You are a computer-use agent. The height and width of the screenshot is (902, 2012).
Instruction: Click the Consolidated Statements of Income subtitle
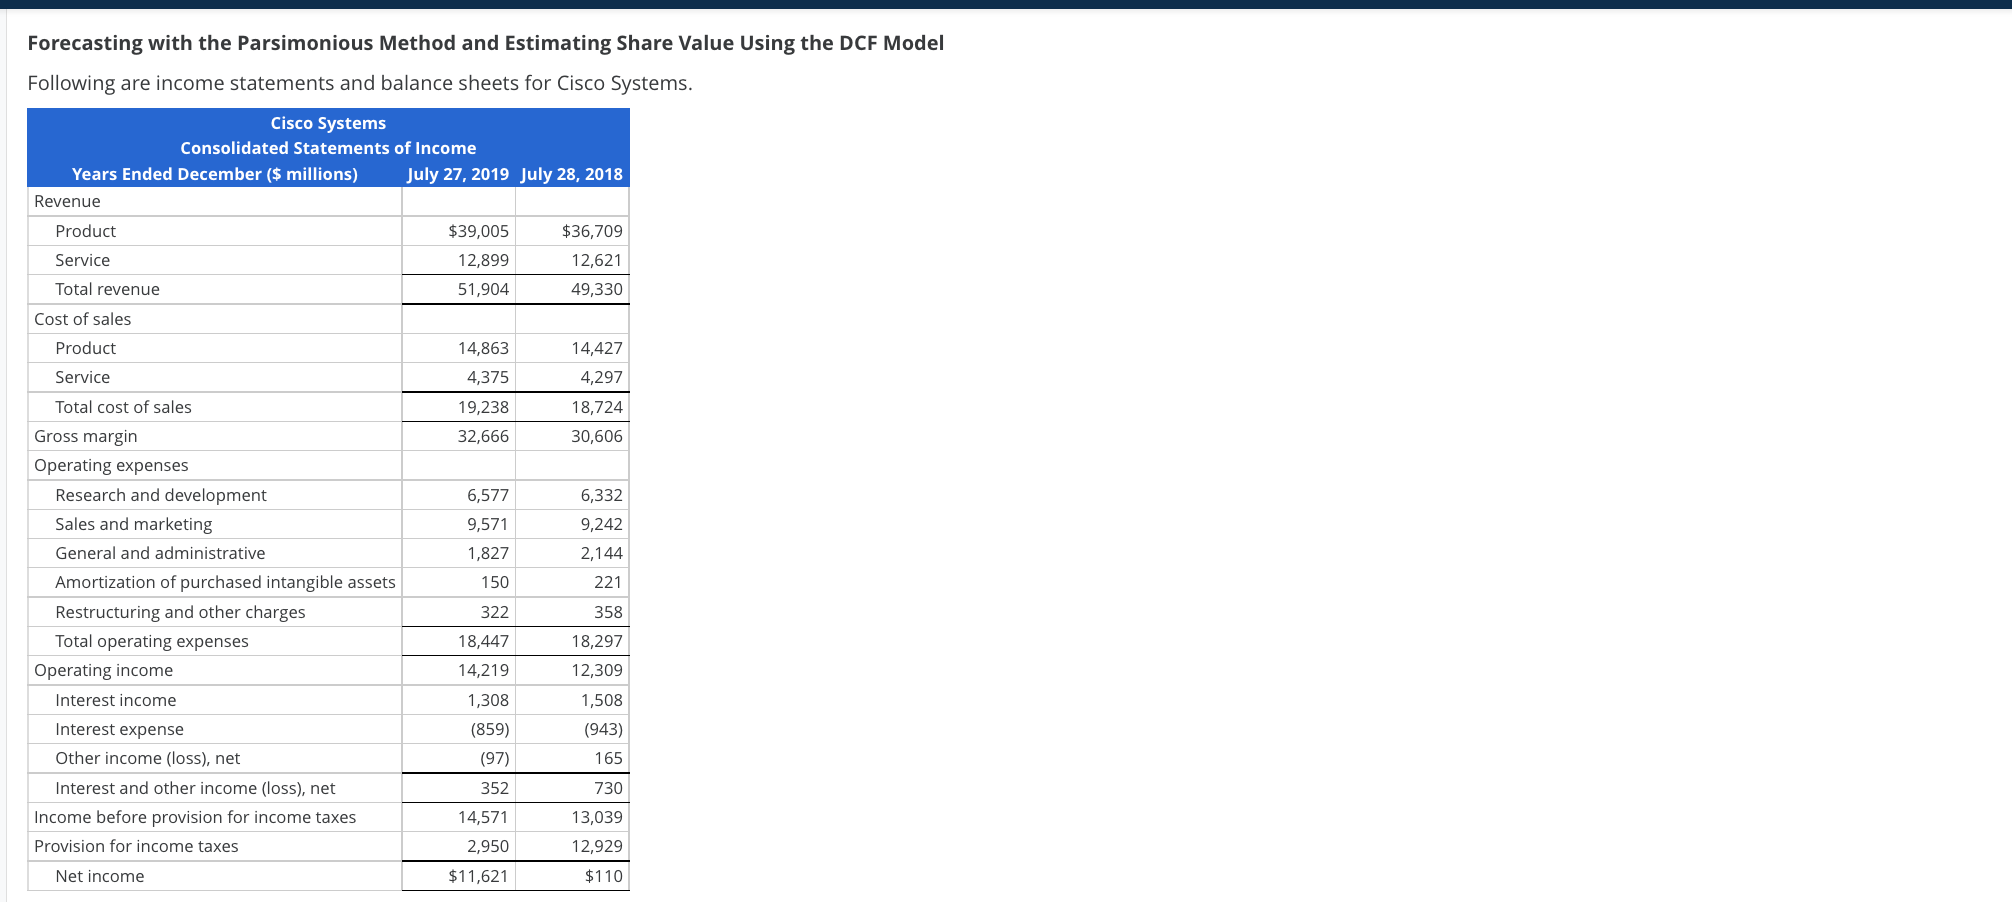[327, 148]
